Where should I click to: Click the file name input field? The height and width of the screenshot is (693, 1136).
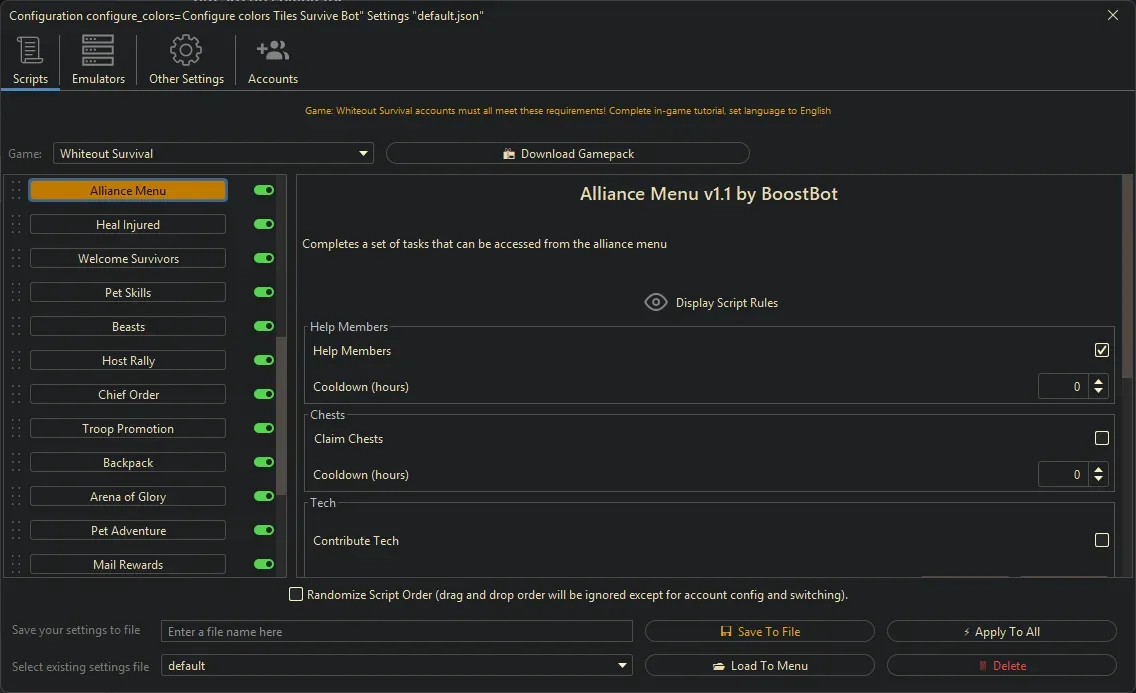pos(397,631)
